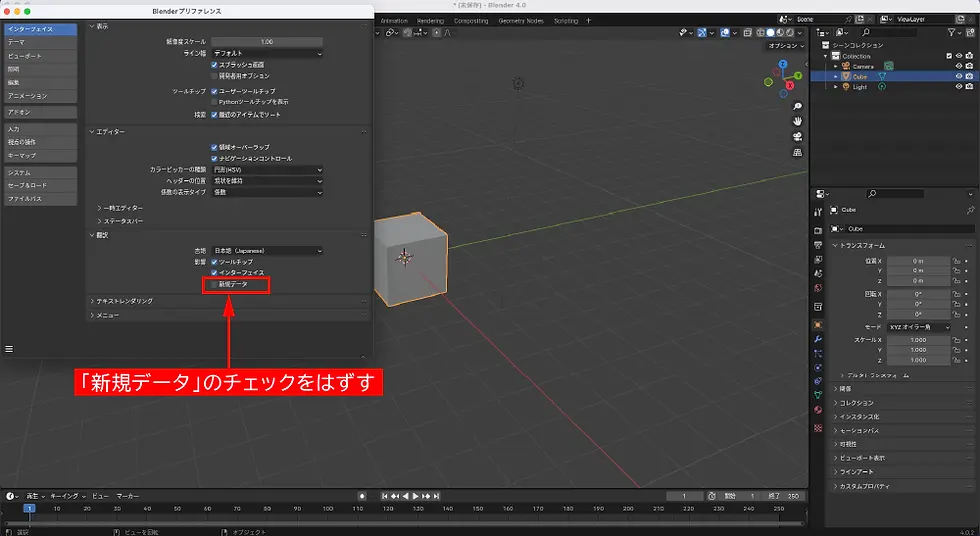This screenshot has width=980, height=536.
Task: Enable Pythonツールチップを表示 checkbox
Action: (214, 102)
